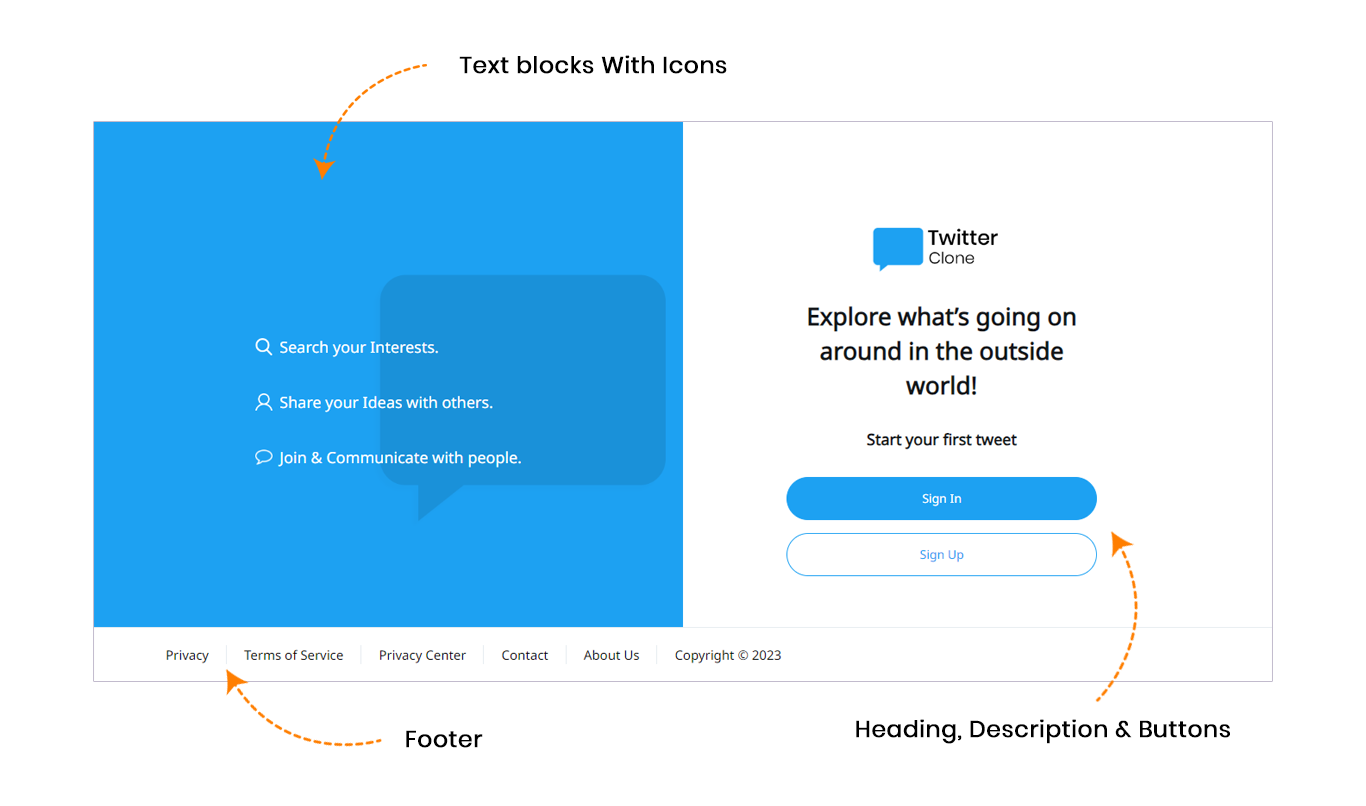Open the Privacy Center footer link

(x=422, y=656)
